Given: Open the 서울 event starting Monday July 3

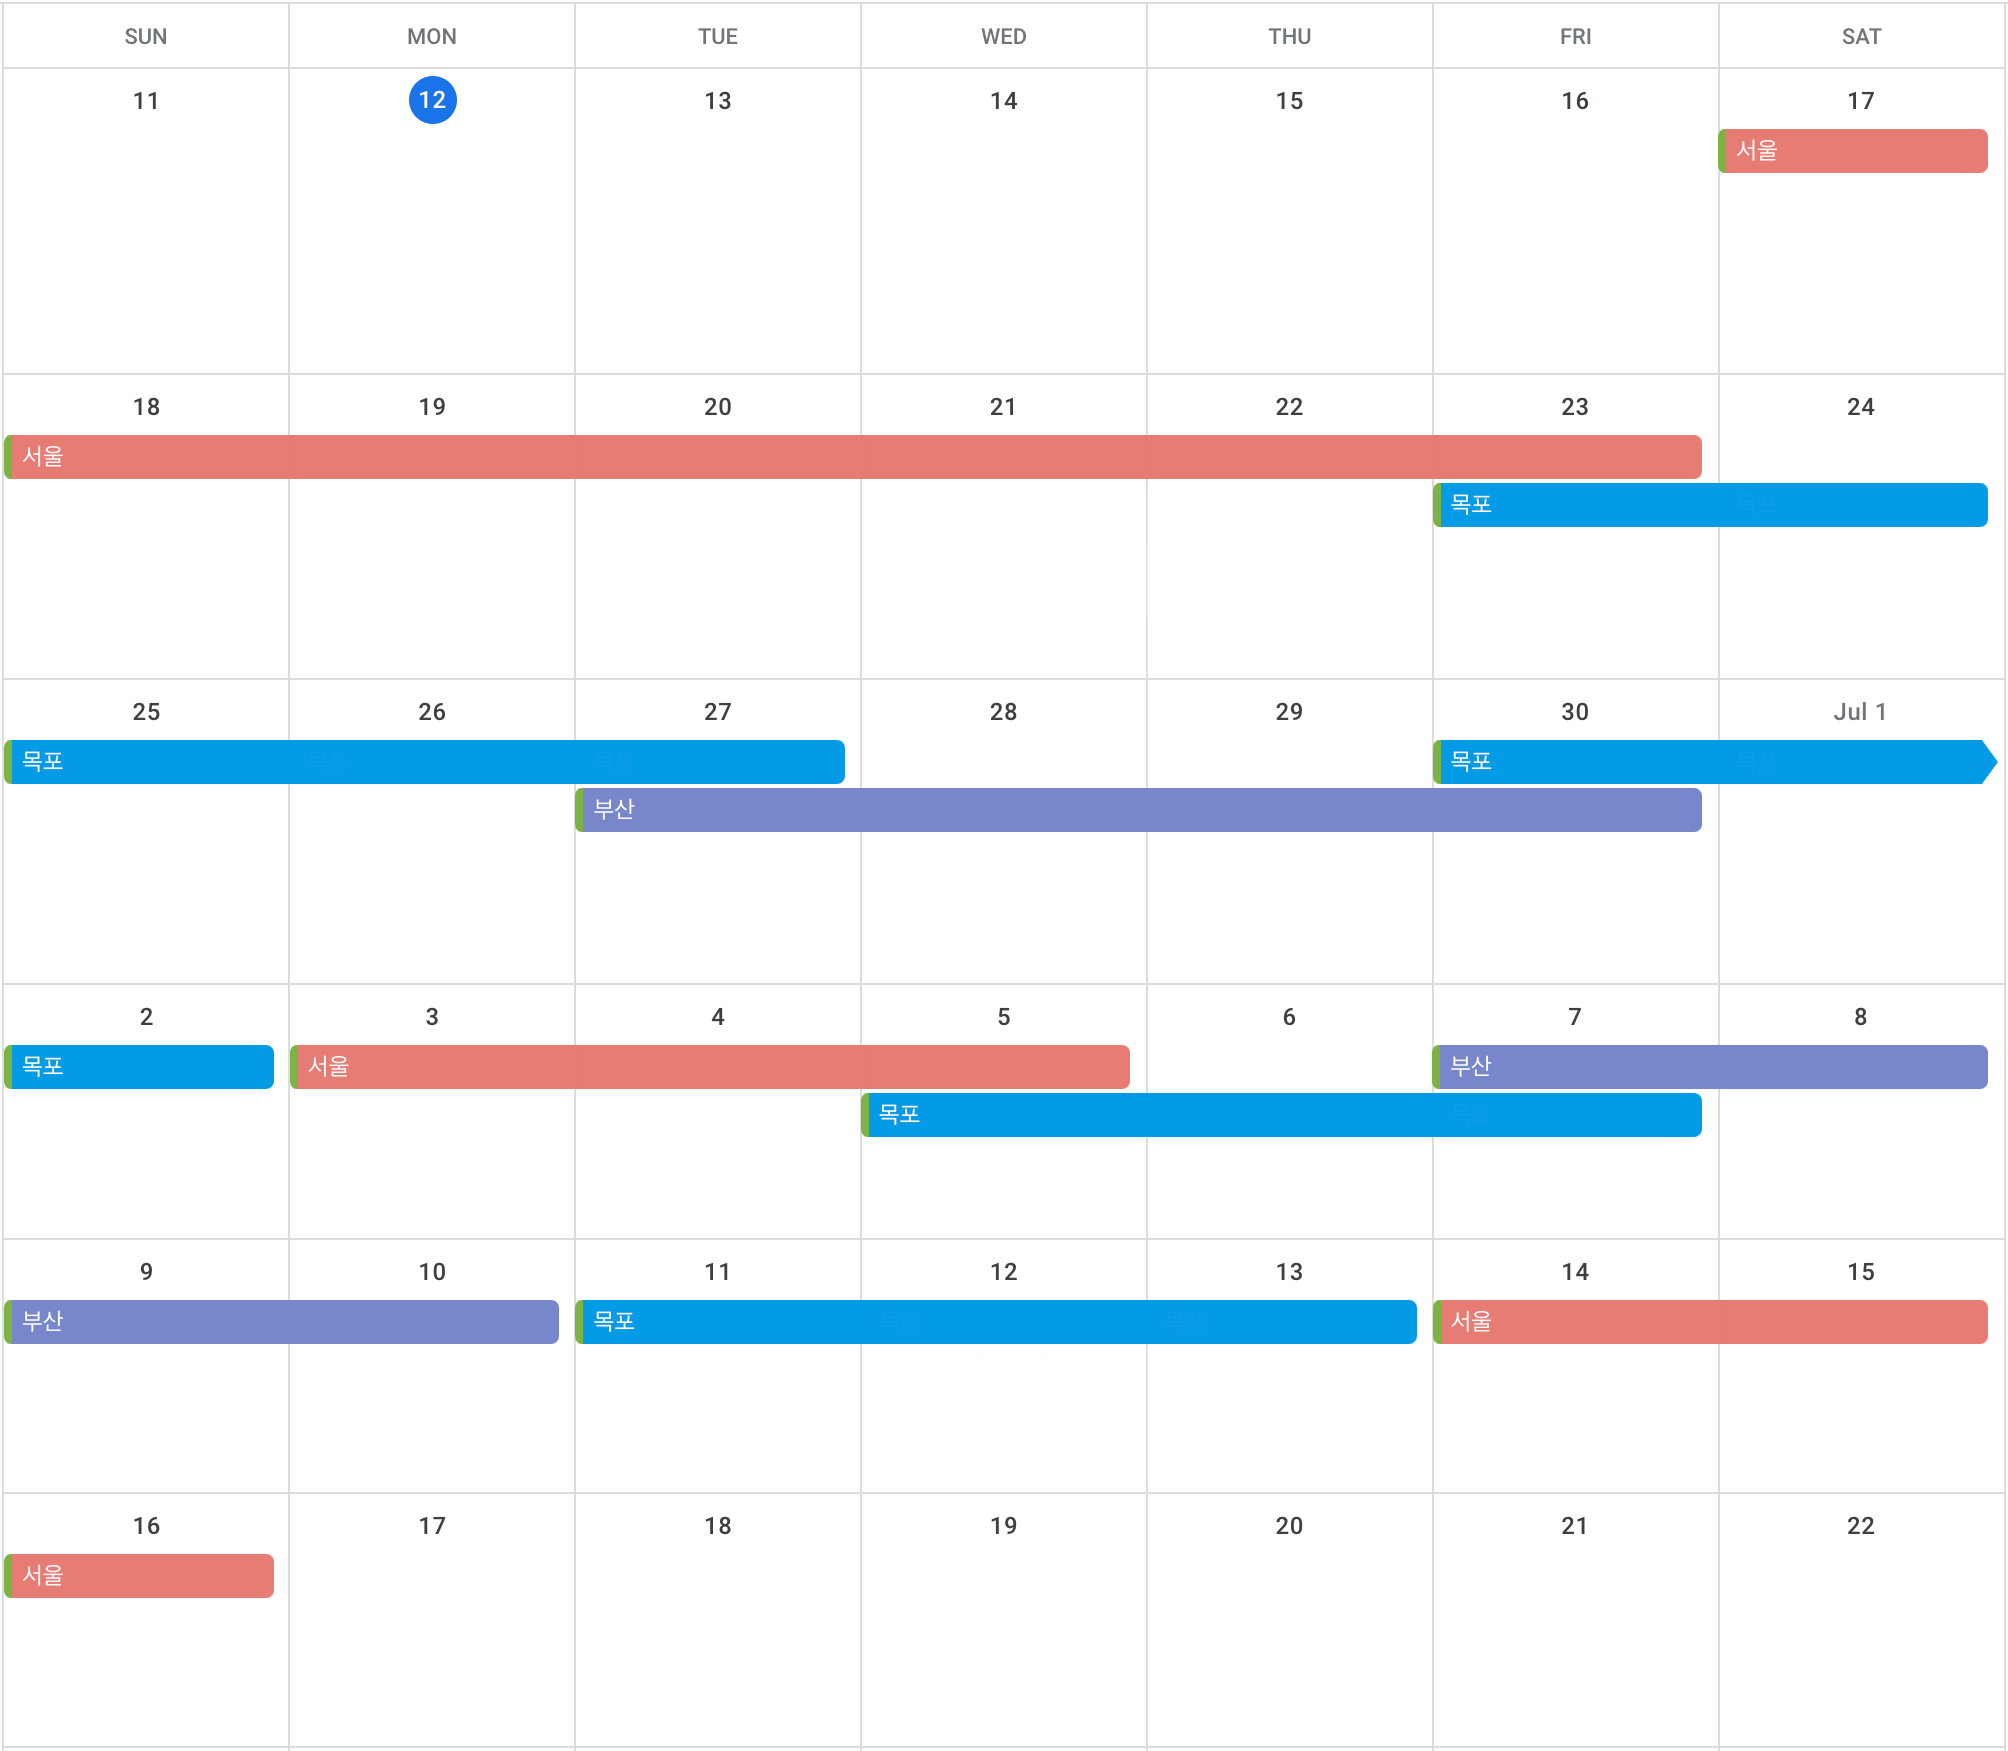Looking at the screenshot, I should (x=710, y=1067).
